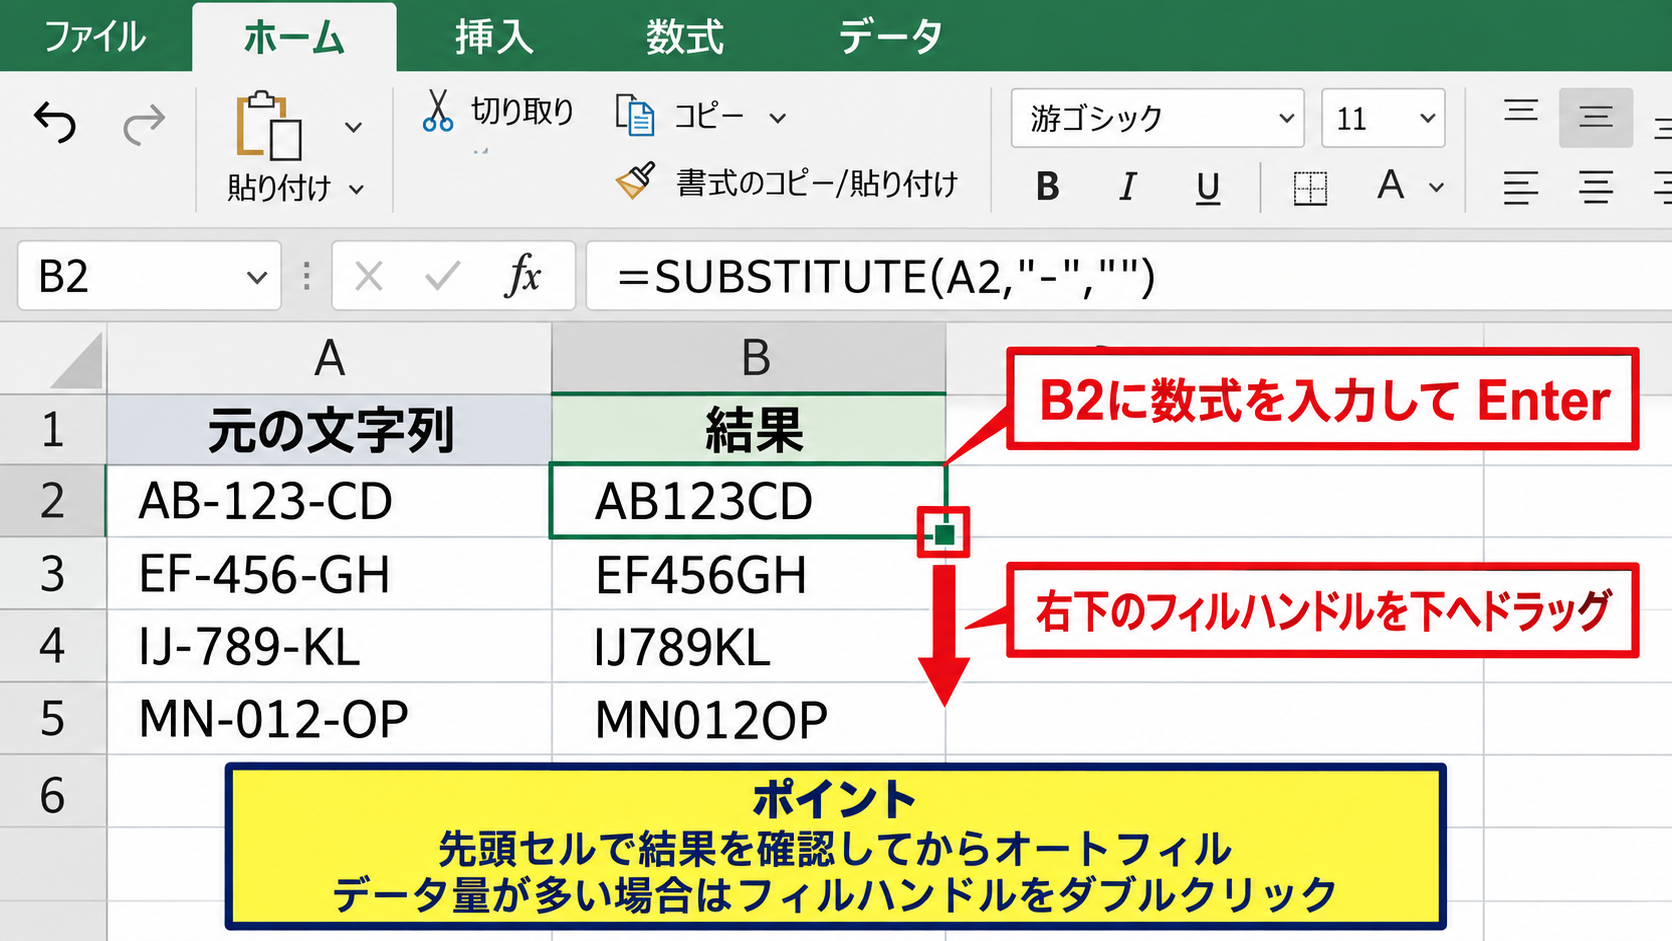Select column B header
The height and width of the screenshot is (941, 1672).
[x=749, y=358]
